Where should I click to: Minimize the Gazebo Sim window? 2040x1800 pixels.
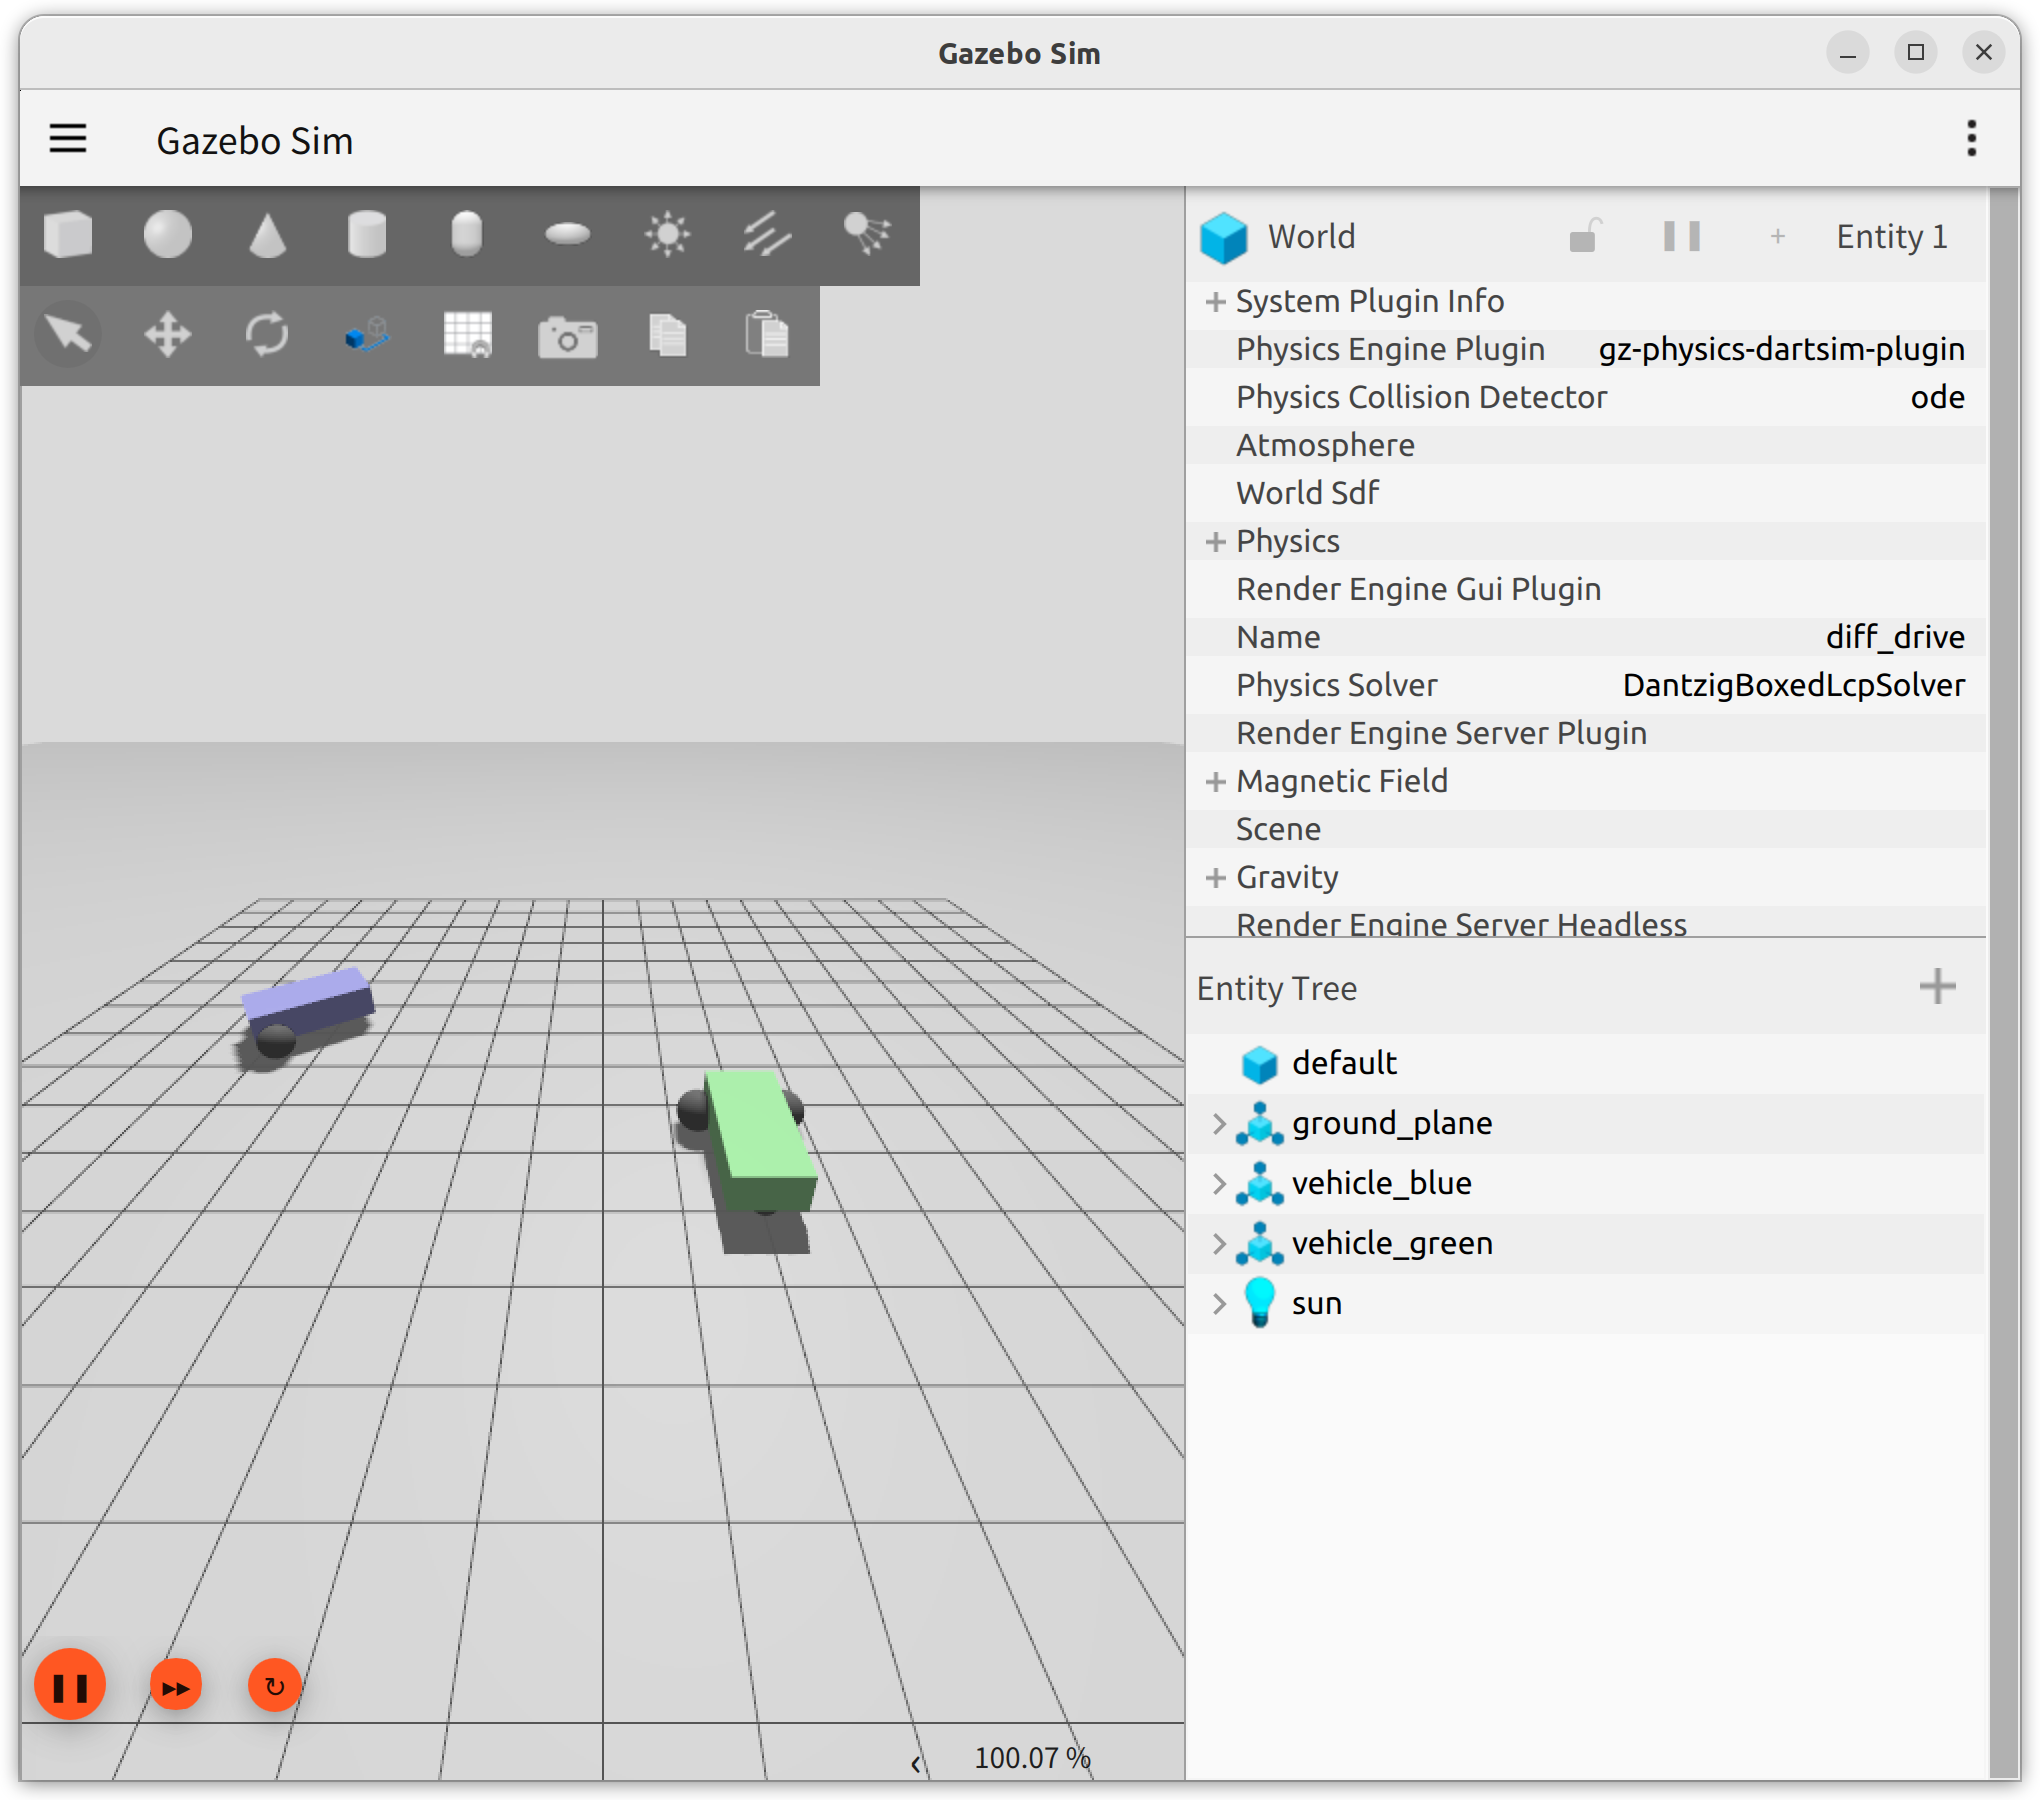click(1847, 52)
